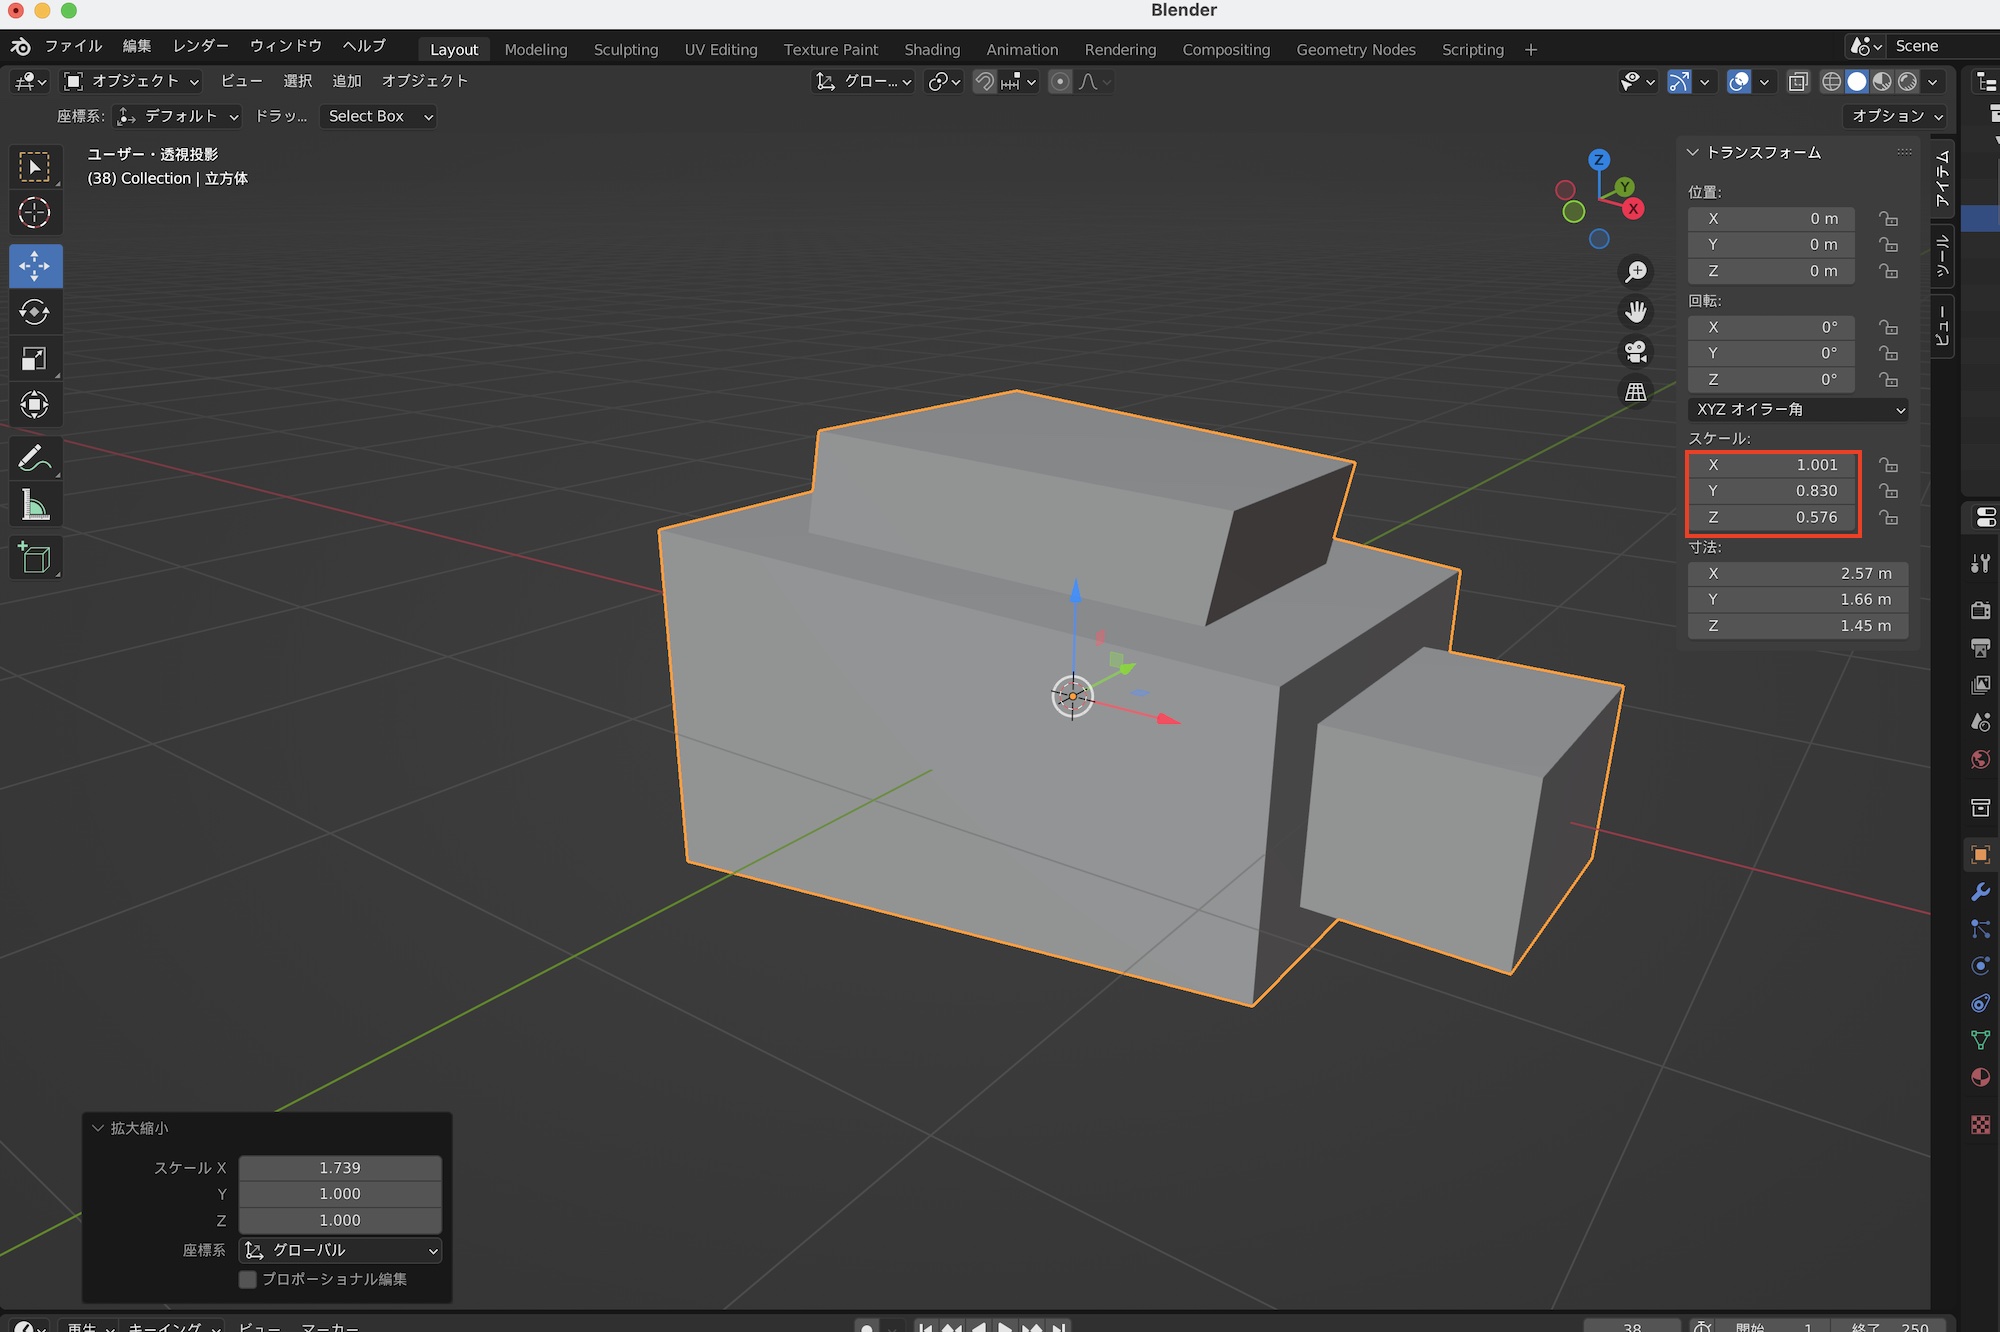Enable the プロポーショナル編集 checkbox
This screenshot has width=2000, height=1332.
pyautogui.click(x=248, y=1279)
